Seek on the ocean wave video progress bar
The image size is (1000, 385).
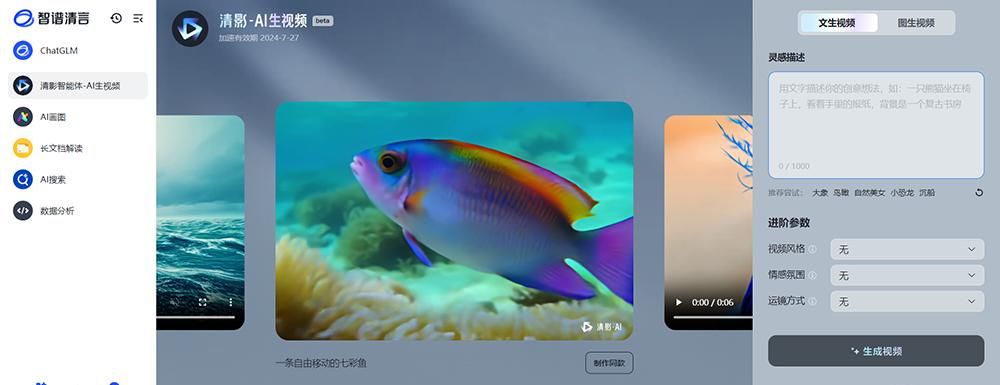pyautogui.click(x=195, y=317)
